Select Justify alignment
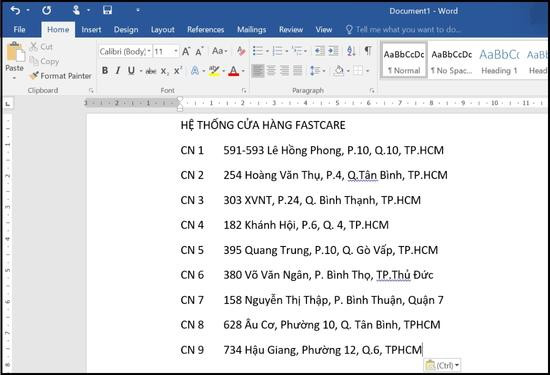 coord(298,71)
